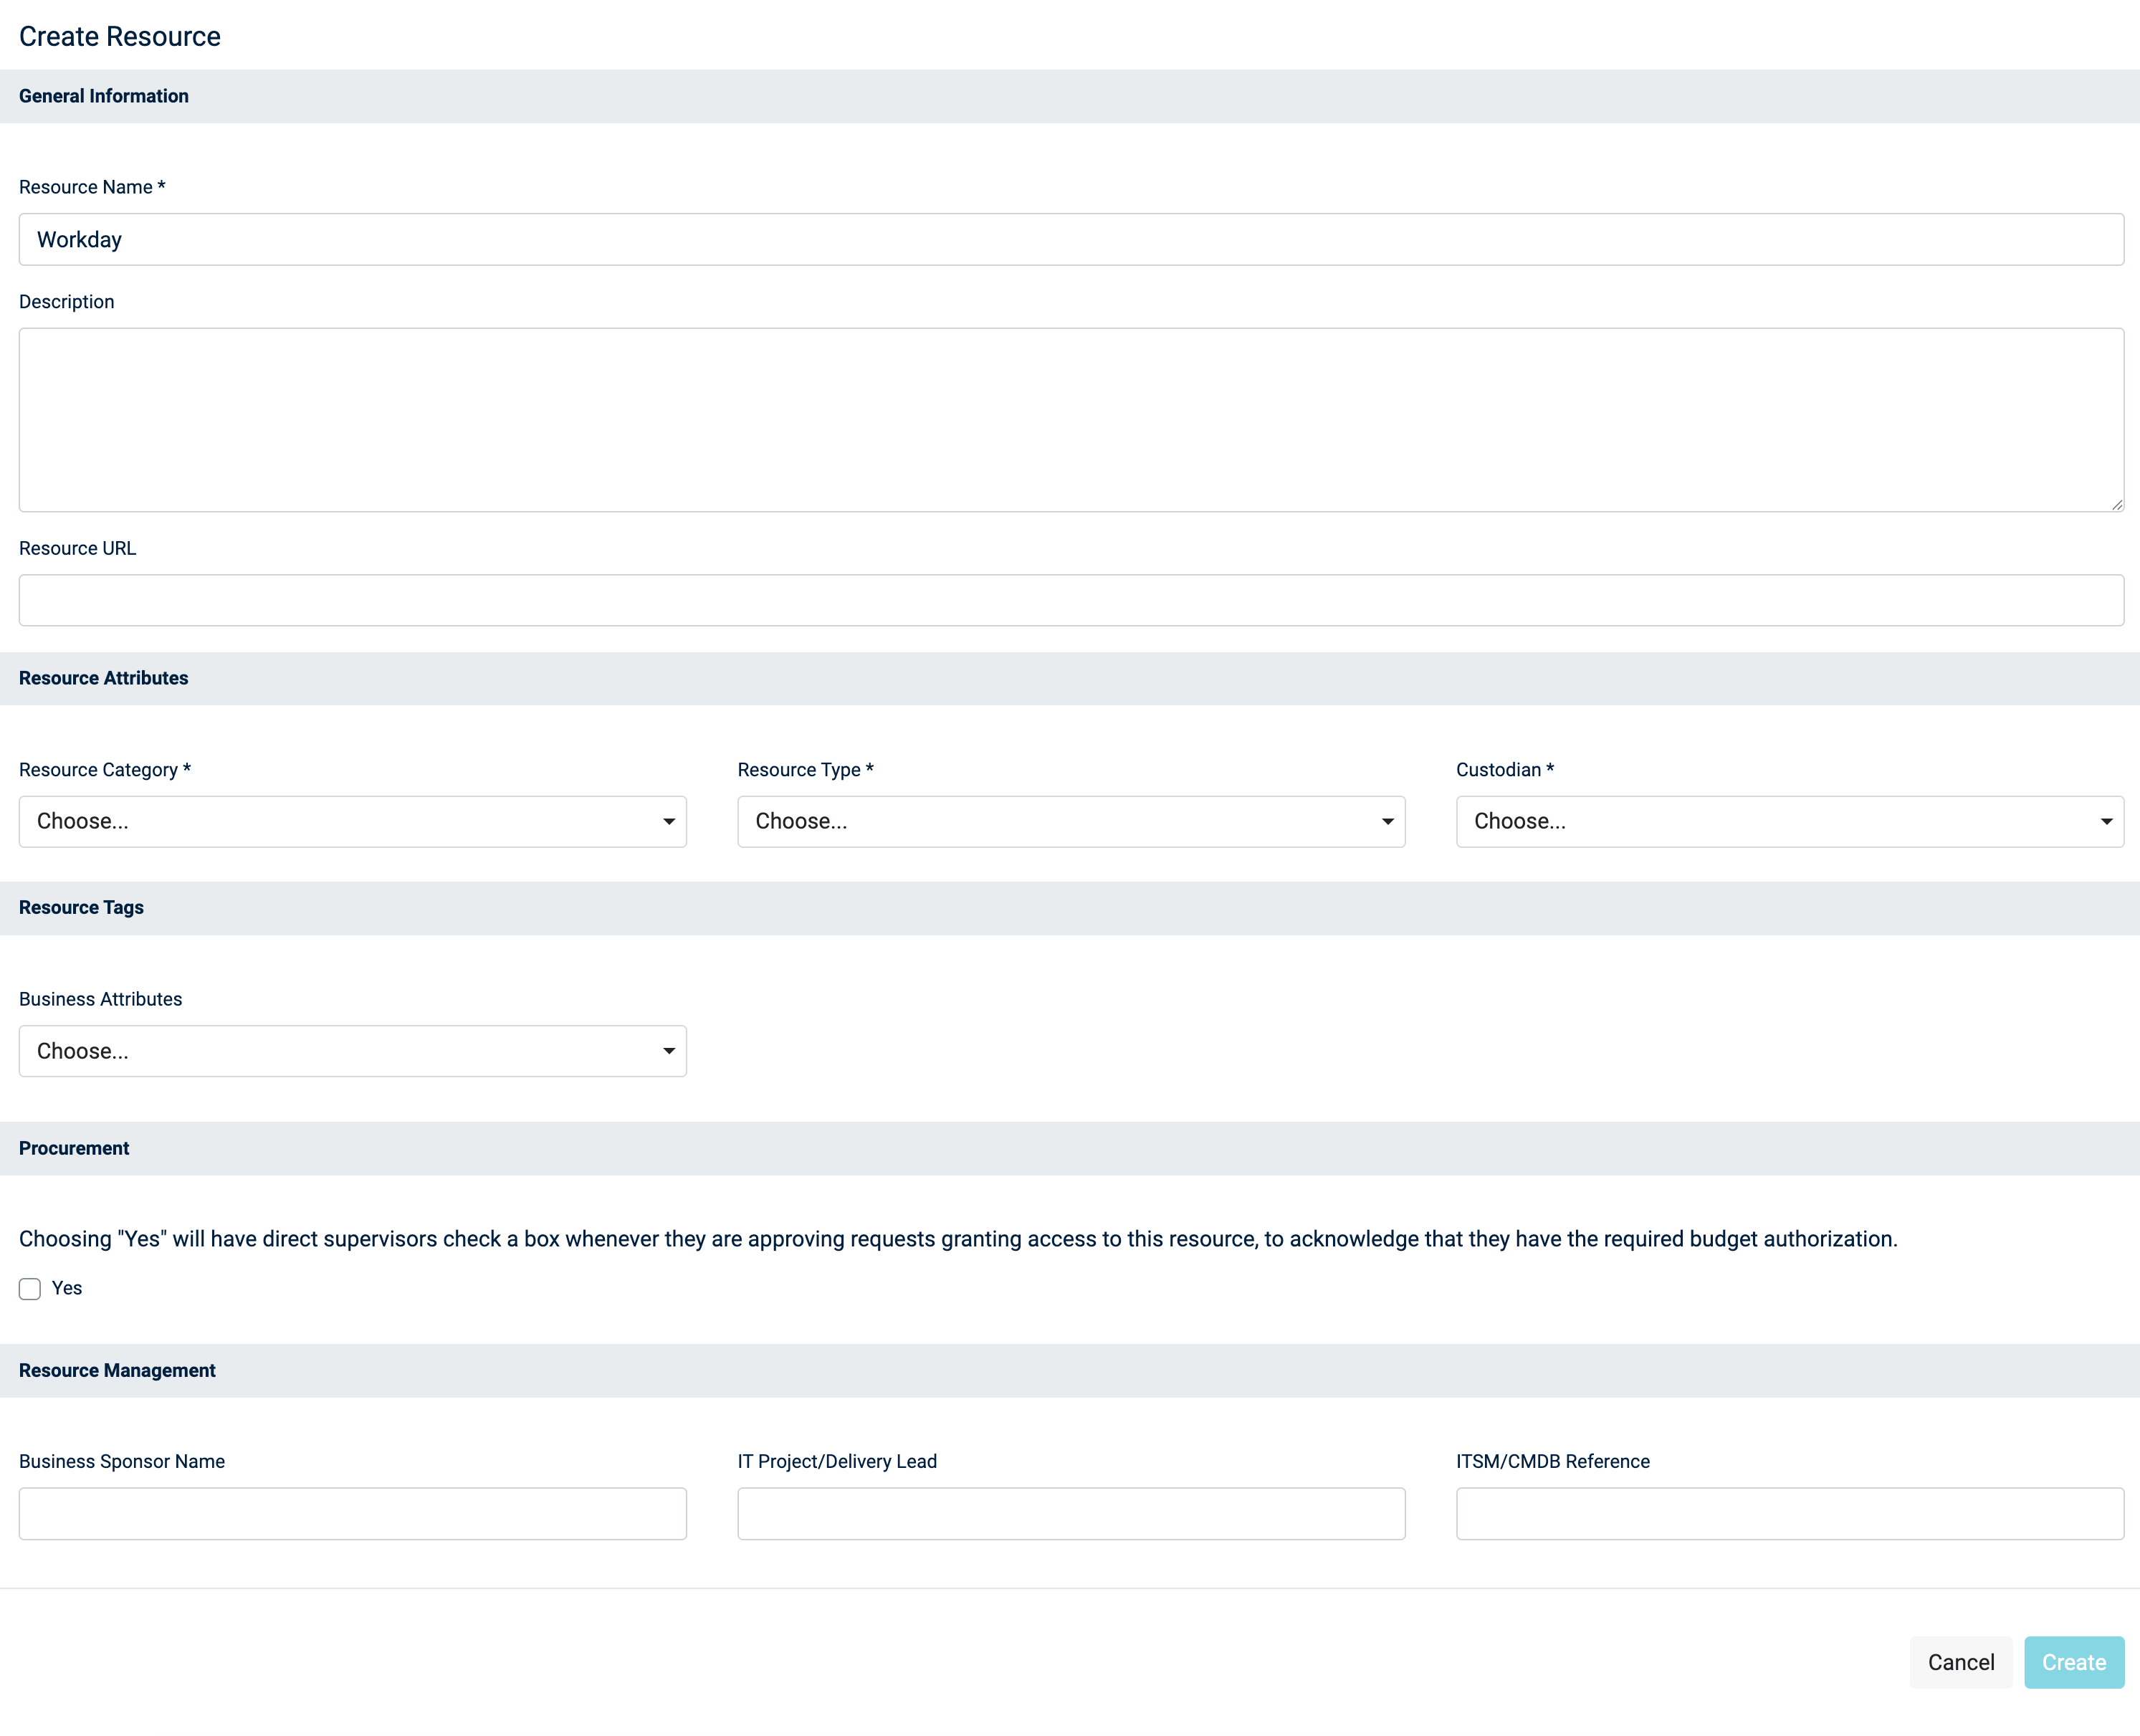Screen dimensions: 2140x1736
Task: Click the Resource Management section header
Action: coord(117,1370)
